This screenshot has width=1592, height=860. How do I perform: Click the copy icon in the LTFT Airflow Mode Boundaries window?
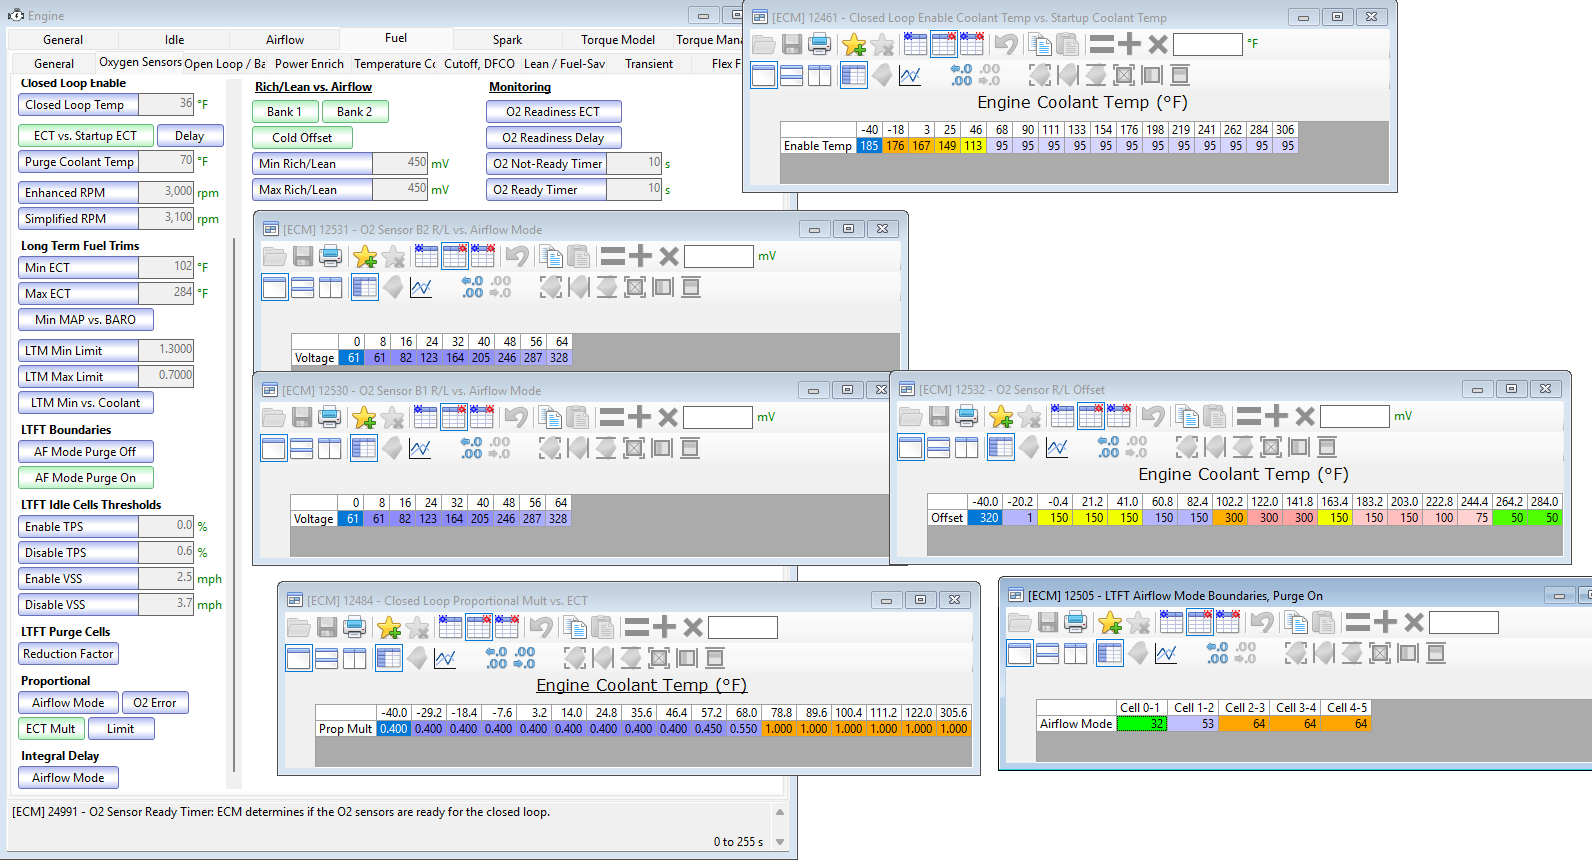pyautogui.click(x=1296, y=623)
